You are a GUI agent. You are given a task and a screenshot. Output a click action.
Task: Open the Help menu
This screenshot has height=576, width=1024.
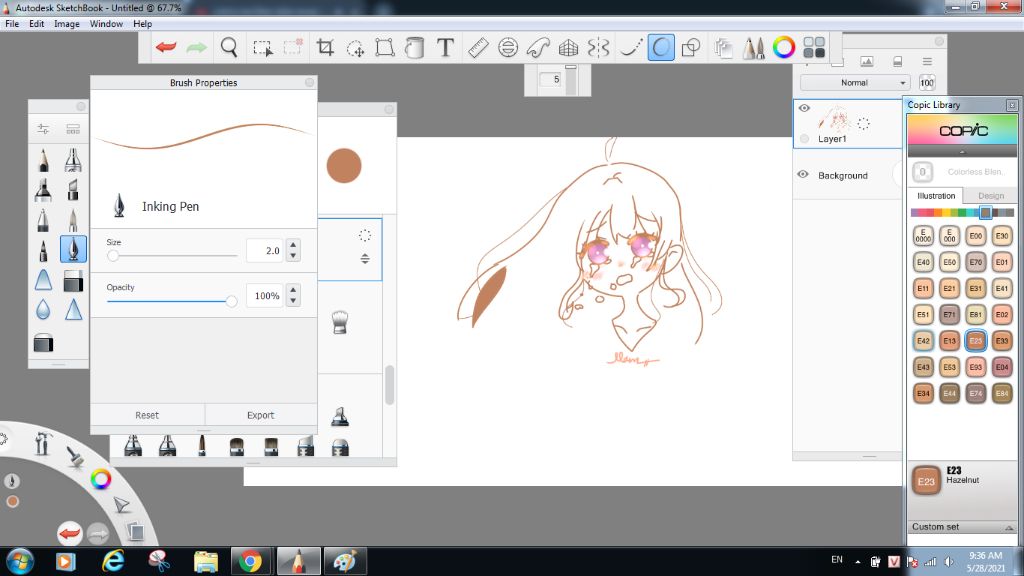coord(142,24)
